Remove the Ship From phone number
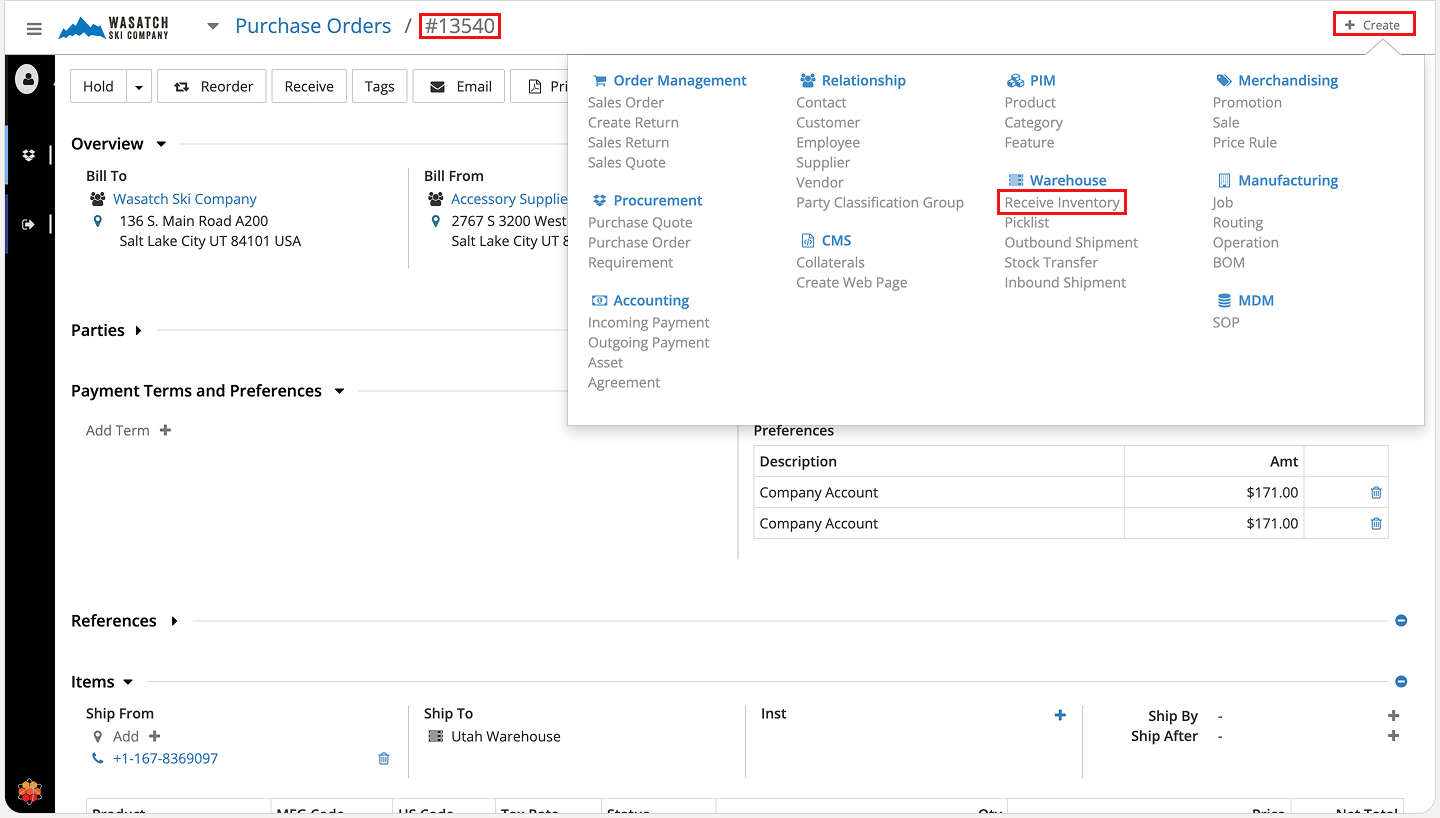1440x818 pixels. click(383, 759)
